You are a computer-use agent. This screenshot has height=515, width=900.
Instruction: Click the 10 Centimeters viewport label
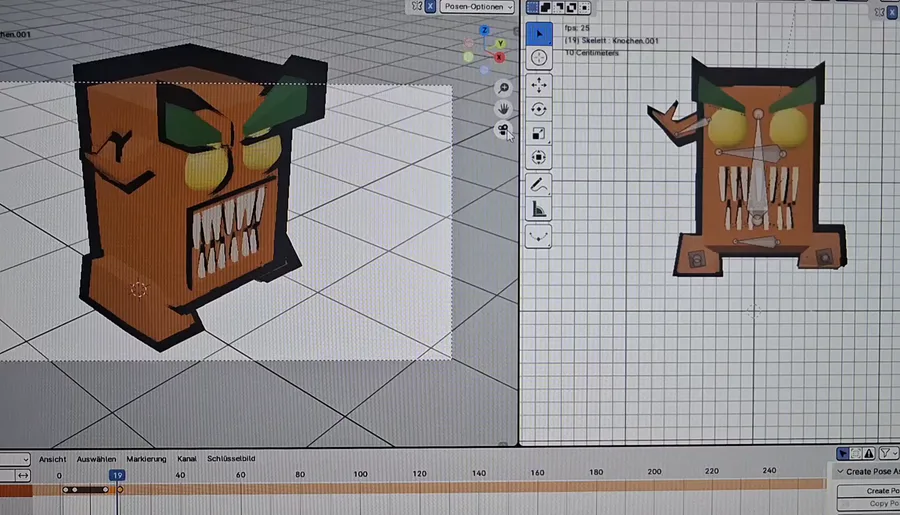tap(592, 53)
